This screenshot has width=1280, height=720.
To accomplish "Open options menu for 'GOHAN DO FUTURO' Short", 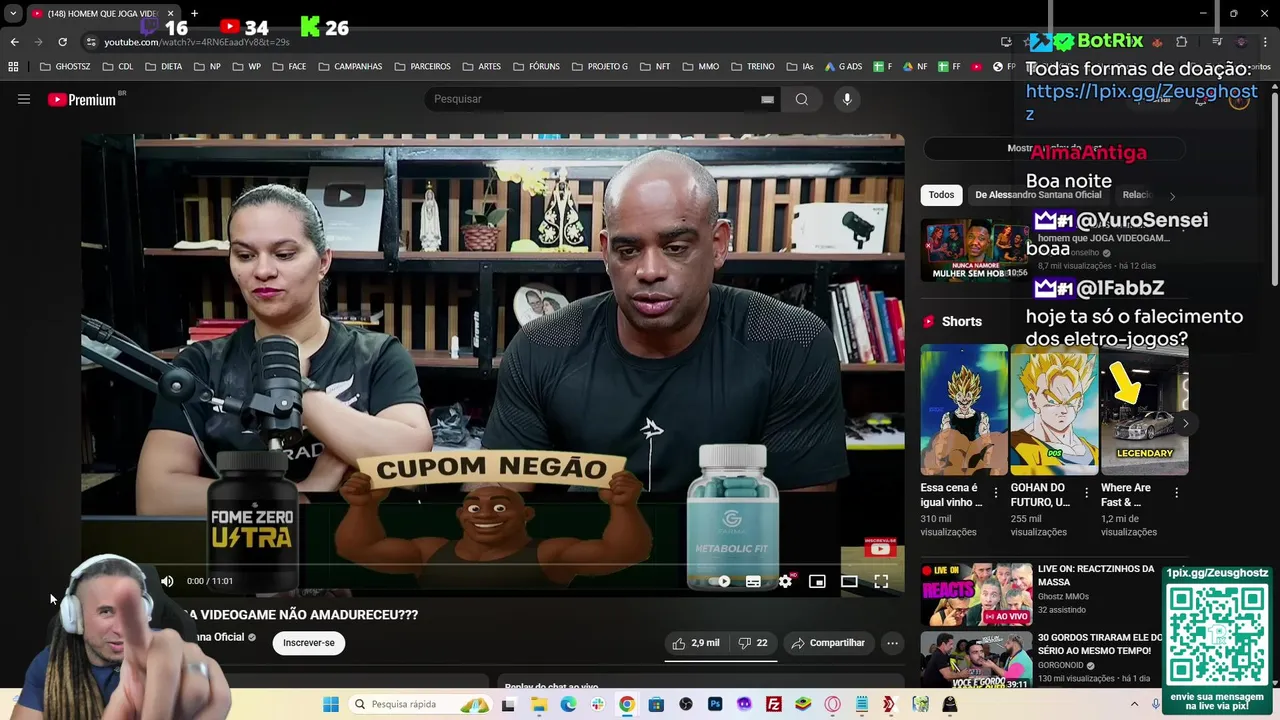I will tap(1086, 493).
